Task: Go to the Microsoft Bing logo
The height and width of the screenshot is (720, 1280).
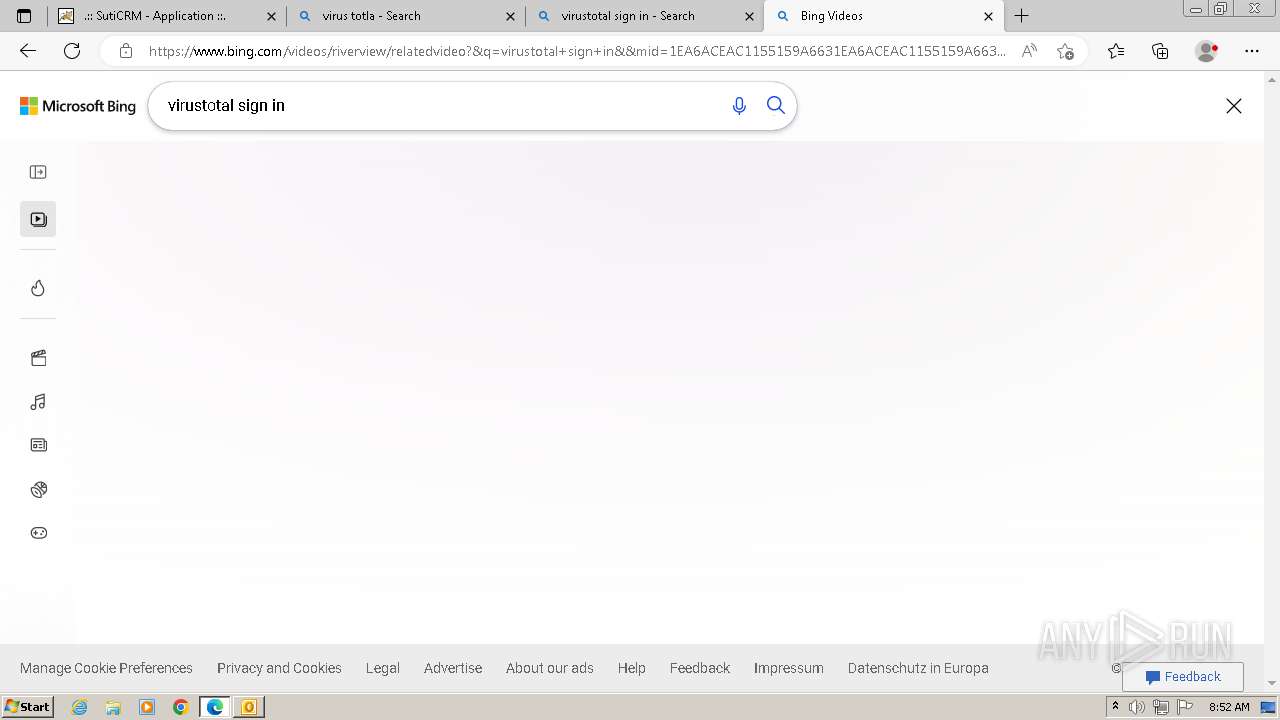Action: 78,106
